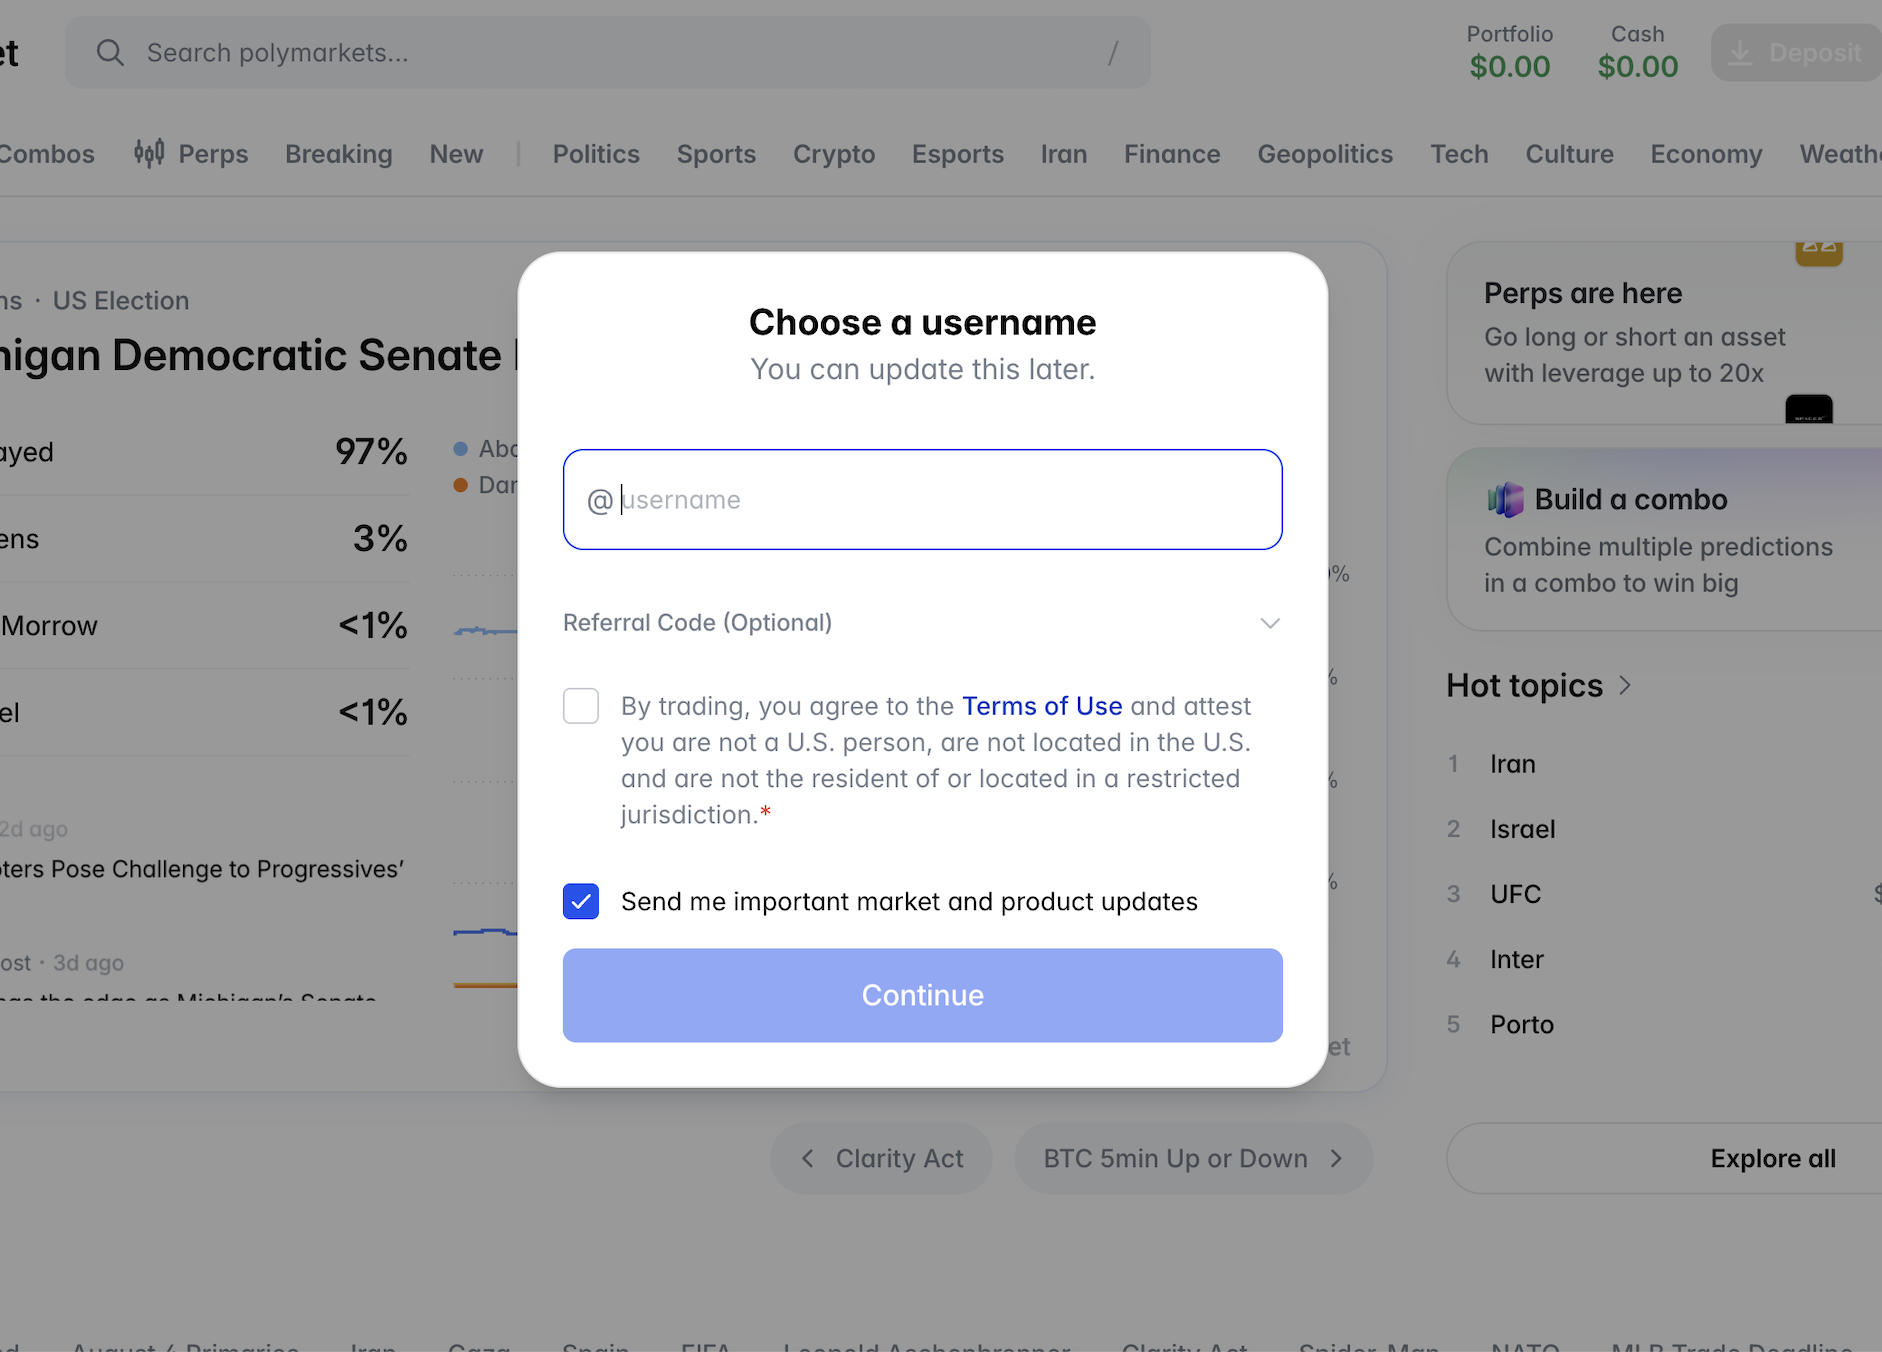Select Inter in Hot topics list

[x=1516, y=959]
